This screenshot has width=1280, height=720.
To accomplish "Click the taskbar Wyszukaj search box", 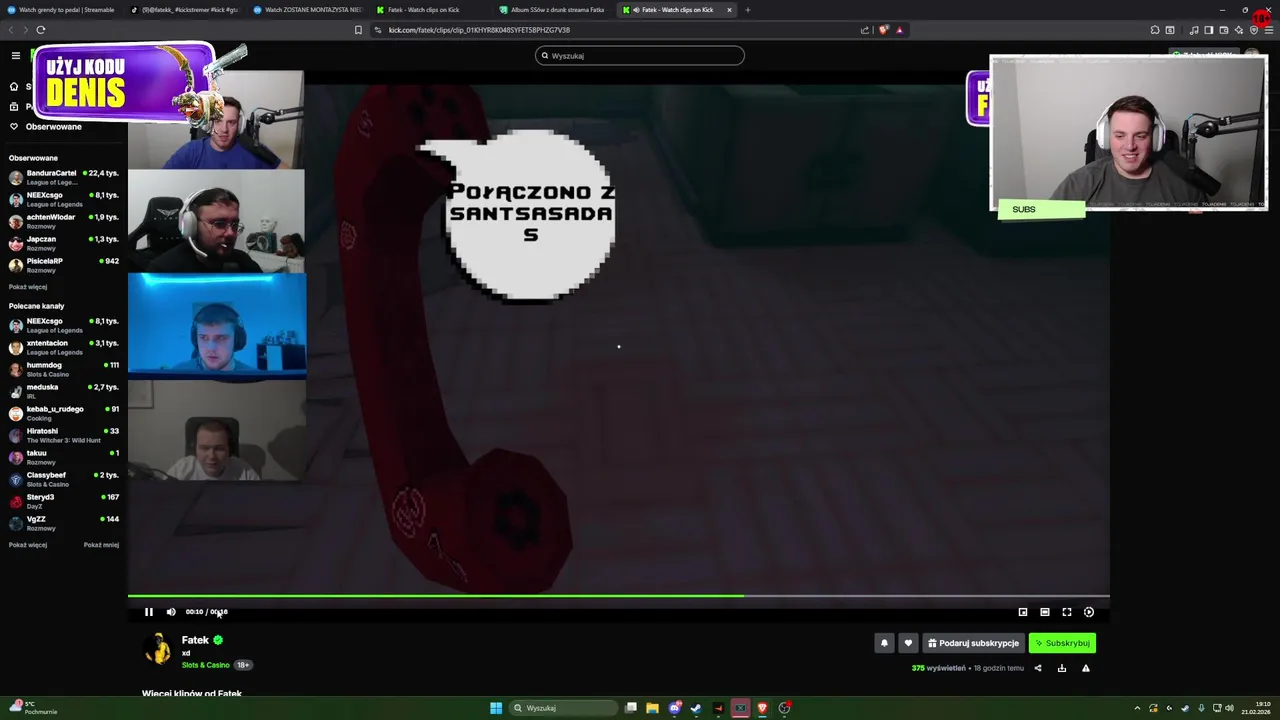I will coord(563,708).
